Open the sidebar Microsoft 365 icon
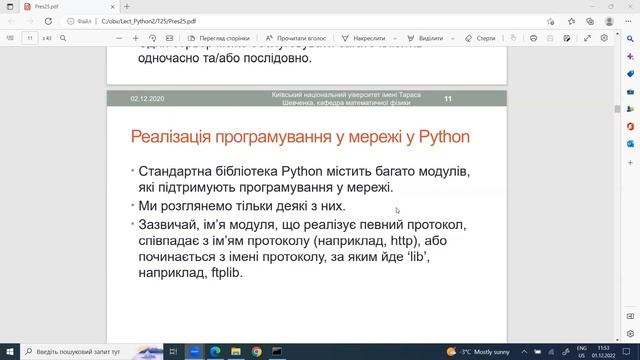 click(630, 127)
